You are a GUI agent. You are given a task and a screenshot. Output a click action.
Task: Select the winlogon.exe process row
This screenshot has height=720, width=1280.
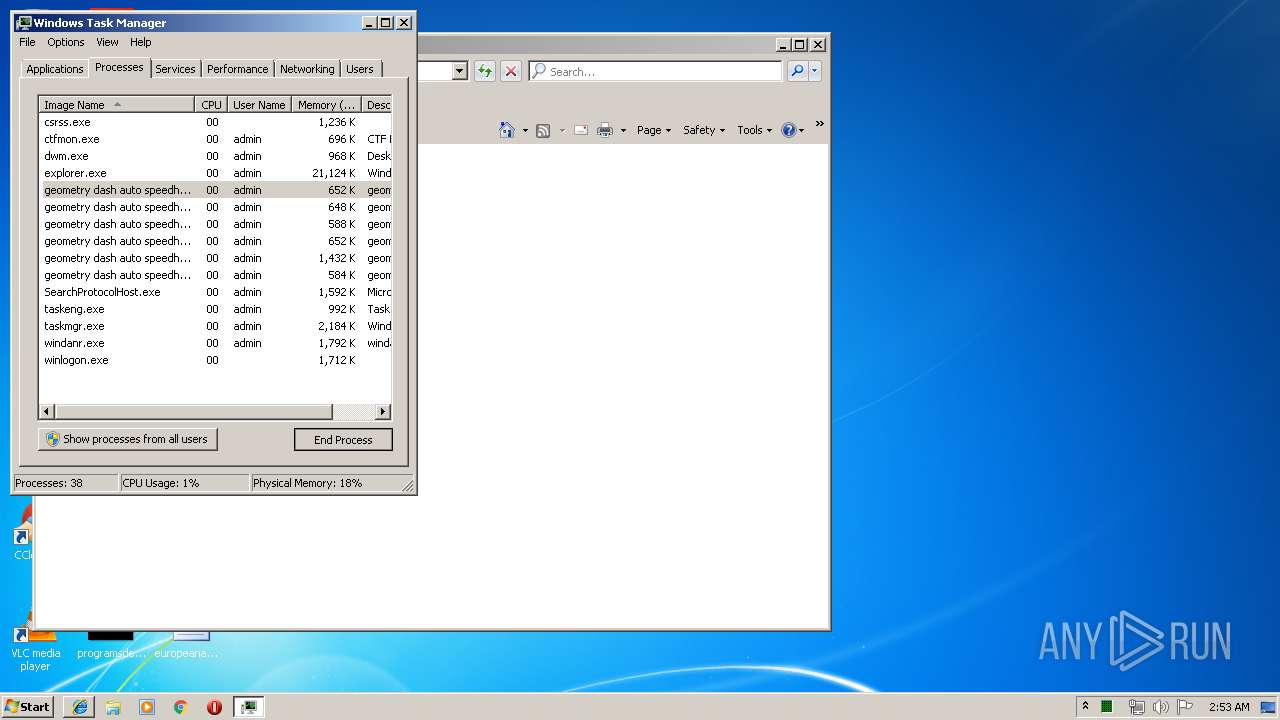click(215, 360)
